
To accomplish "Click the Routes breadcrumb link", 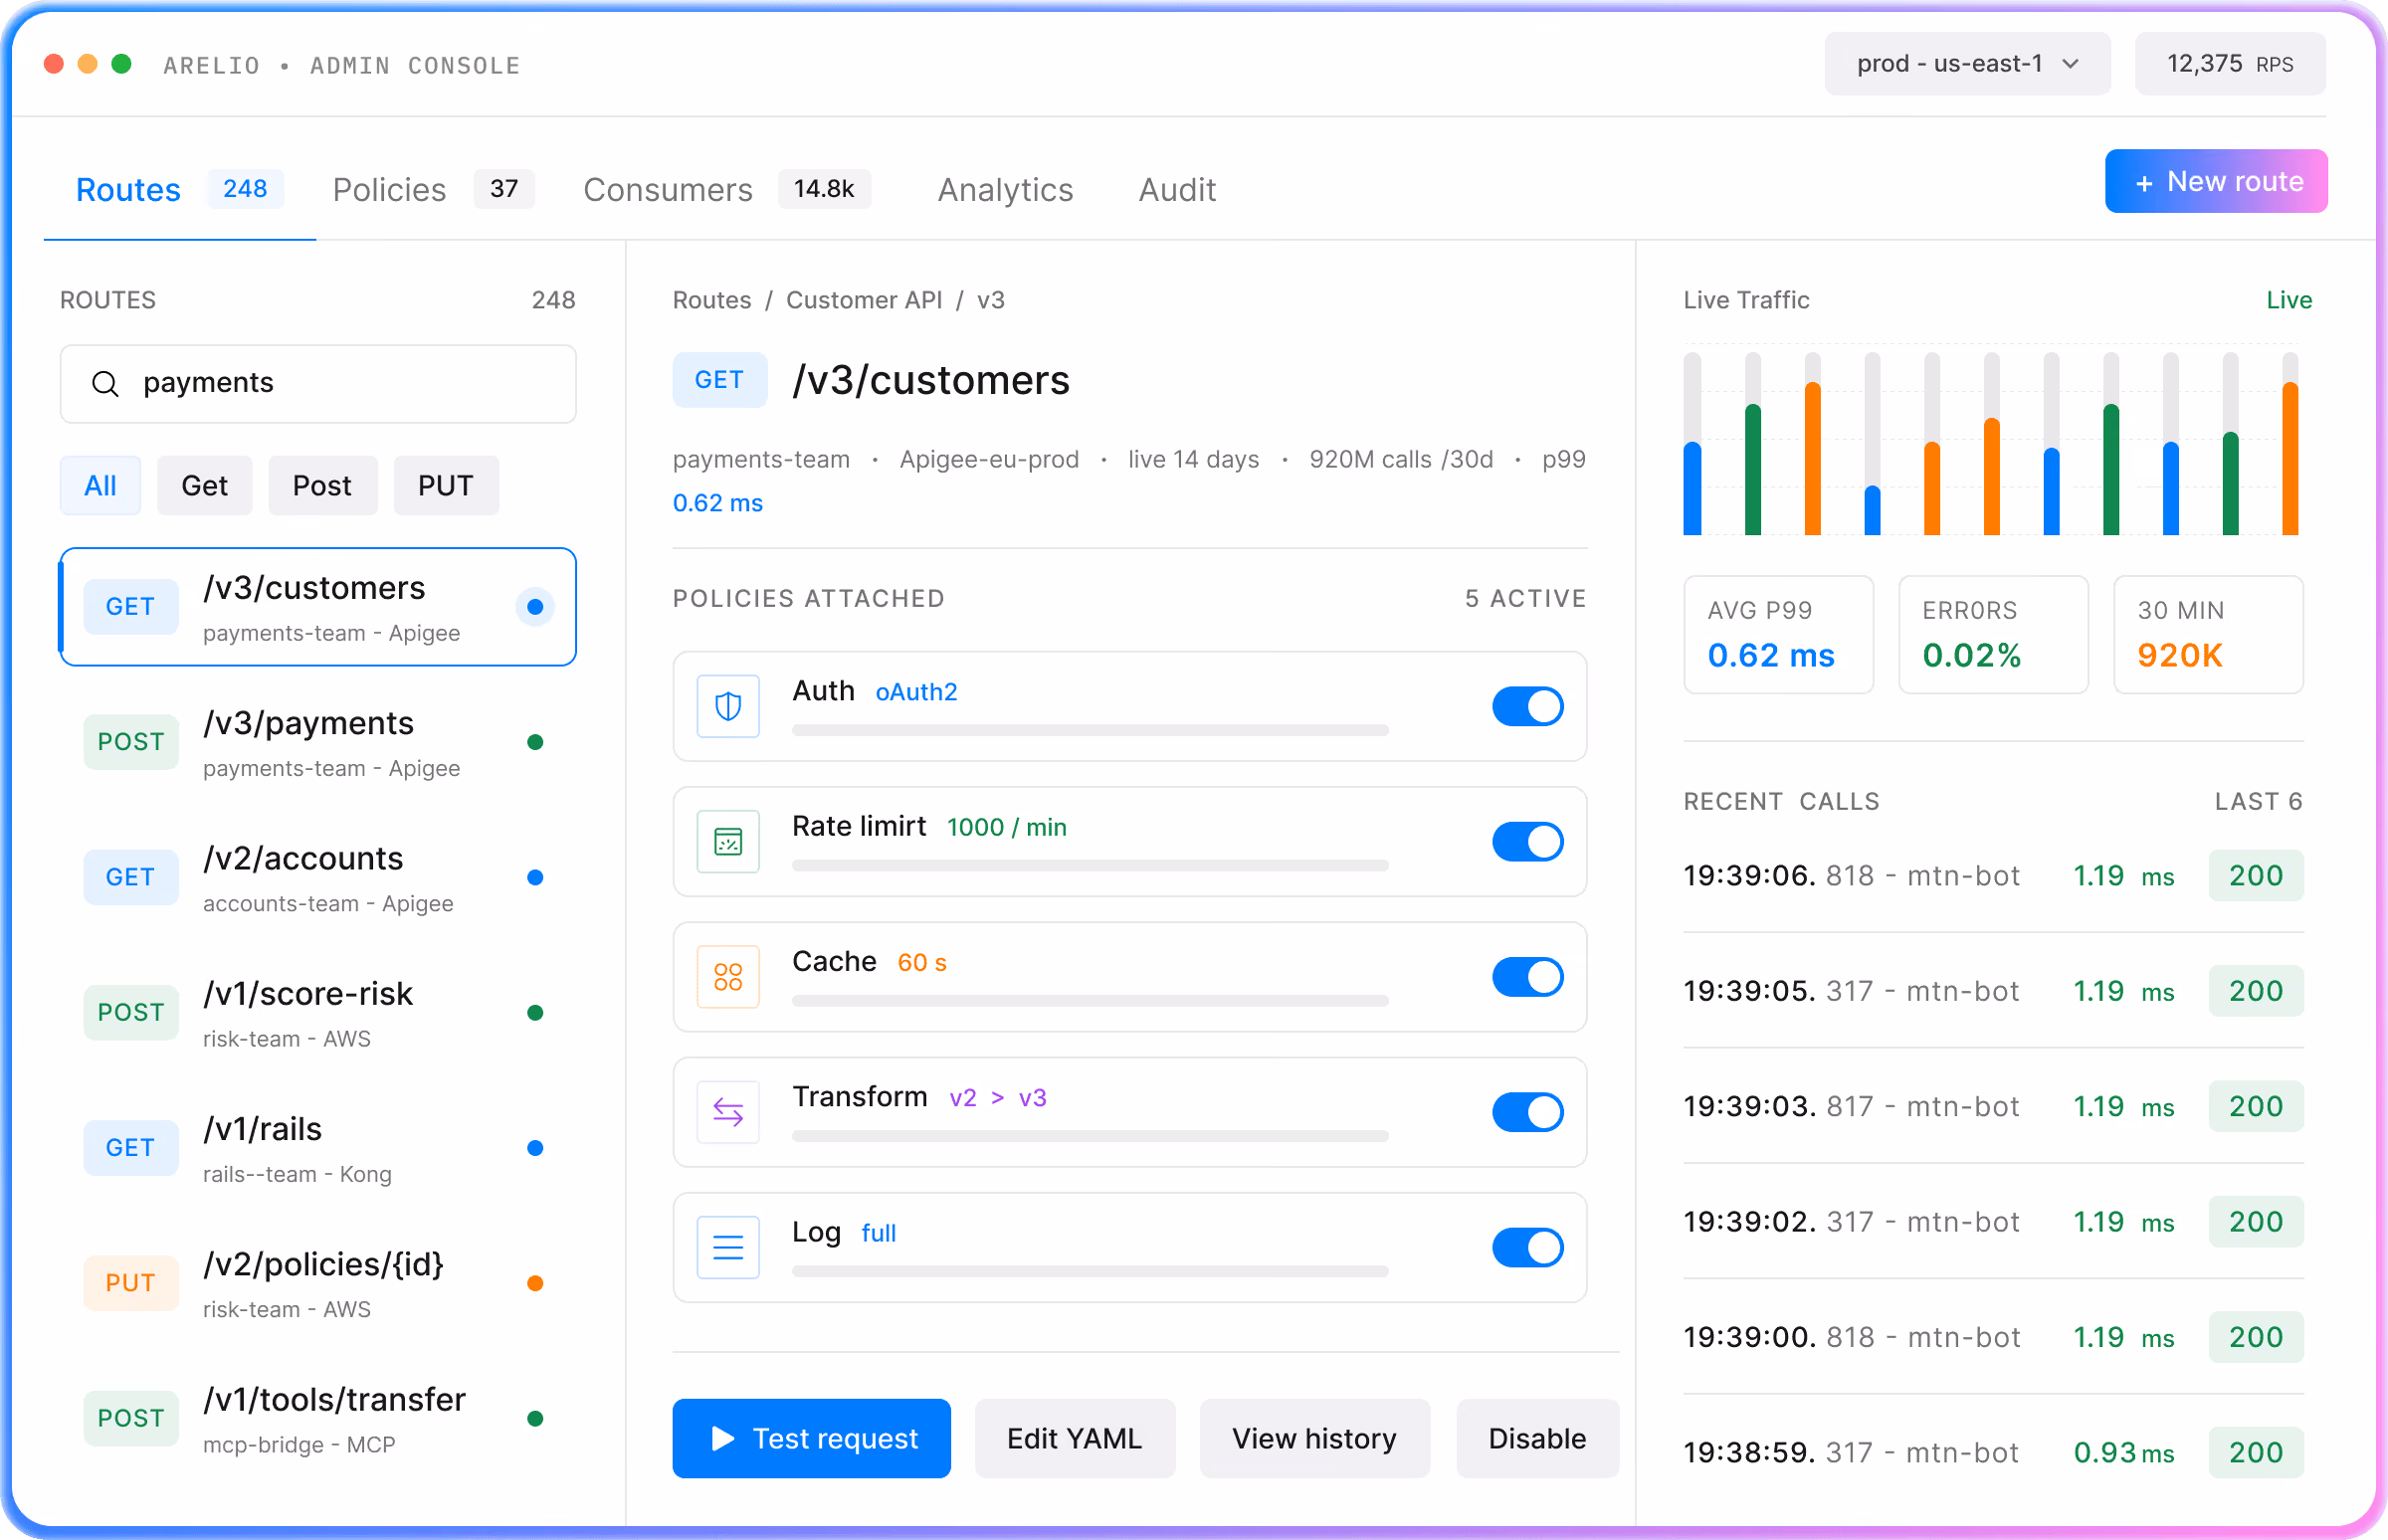I will click(x=712, y=300).
